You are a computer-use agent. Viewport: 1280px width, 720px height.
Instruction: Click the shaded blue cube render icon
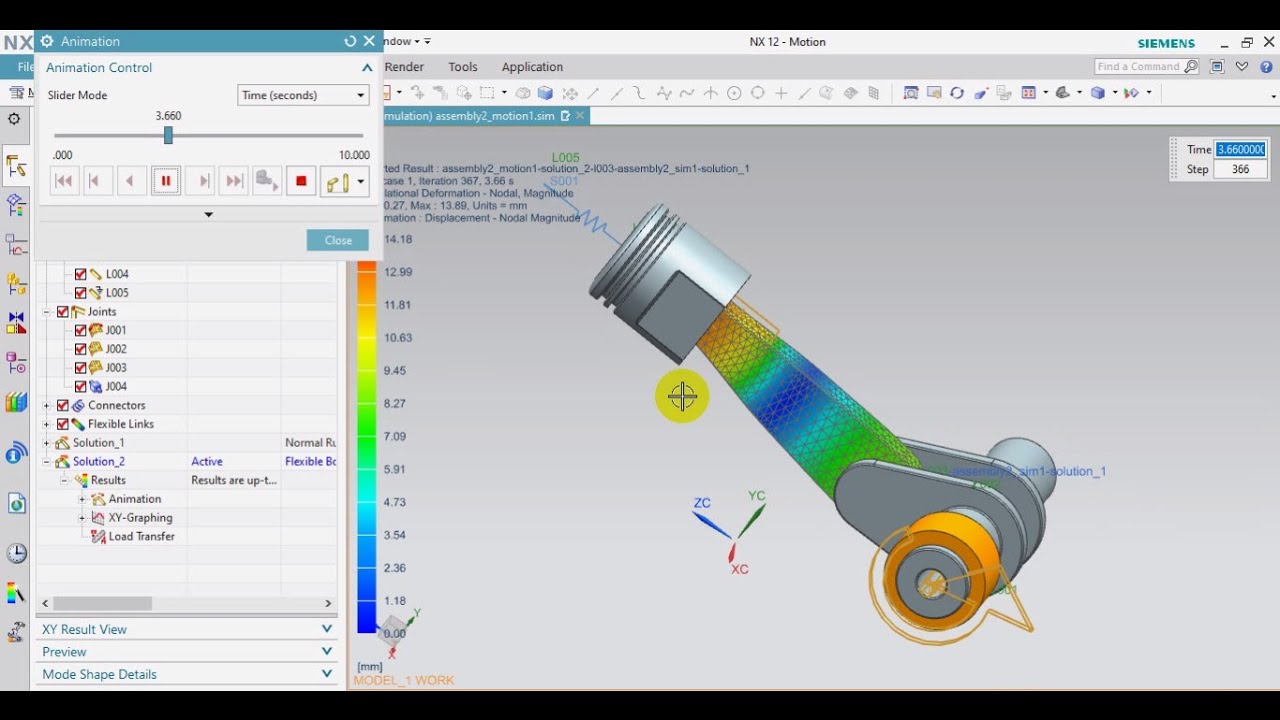click(545, 93)
